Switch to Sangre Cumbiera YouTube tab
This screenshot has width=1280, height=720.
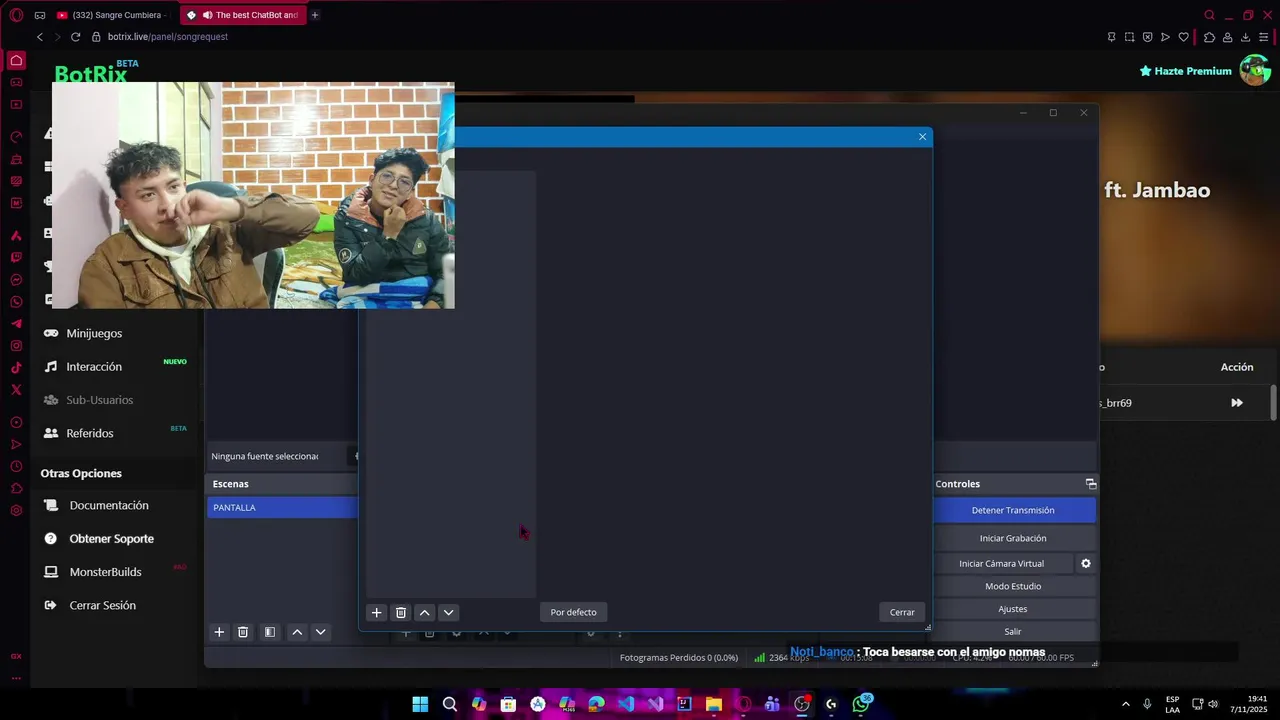point(113,15)
